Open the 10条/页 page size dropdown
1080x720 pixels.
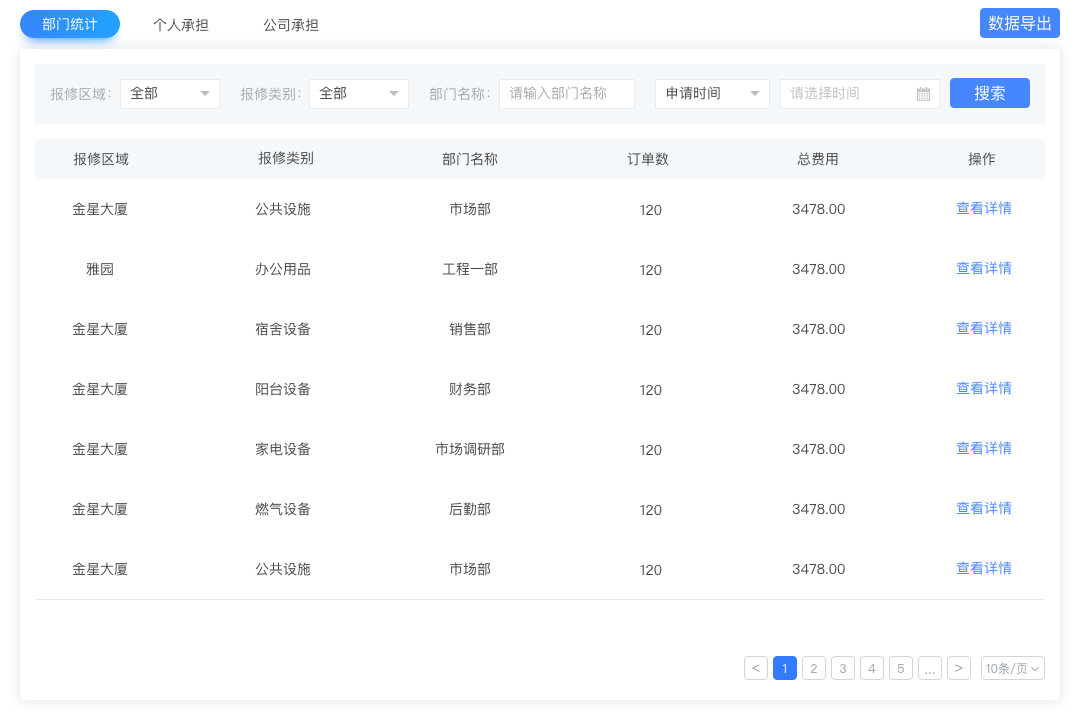(1012, 668)
